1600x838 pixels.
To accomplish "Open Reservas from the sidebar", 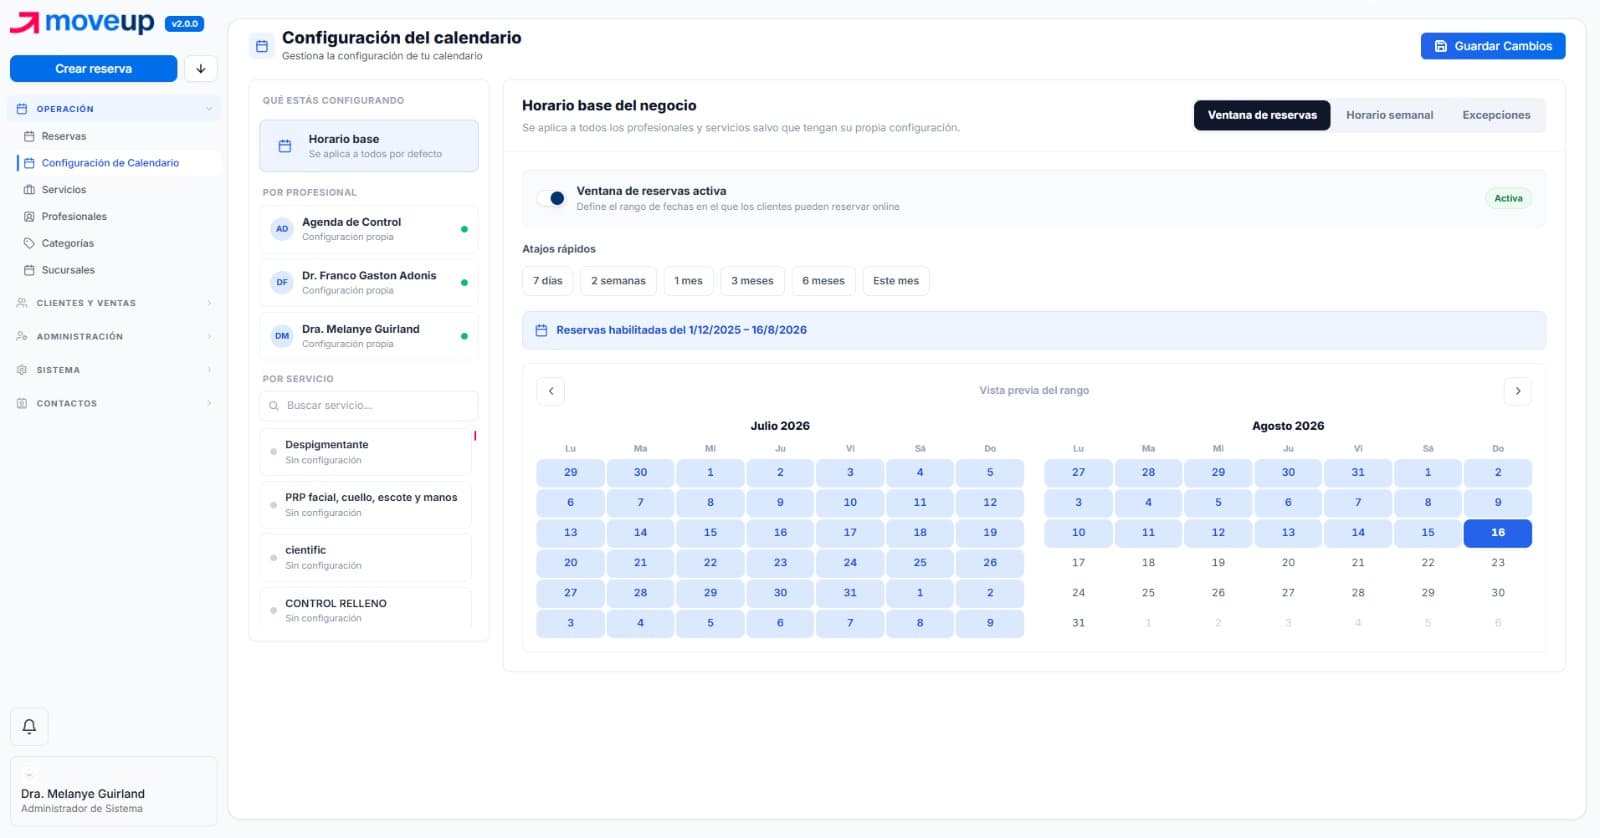I will (64, 136).
